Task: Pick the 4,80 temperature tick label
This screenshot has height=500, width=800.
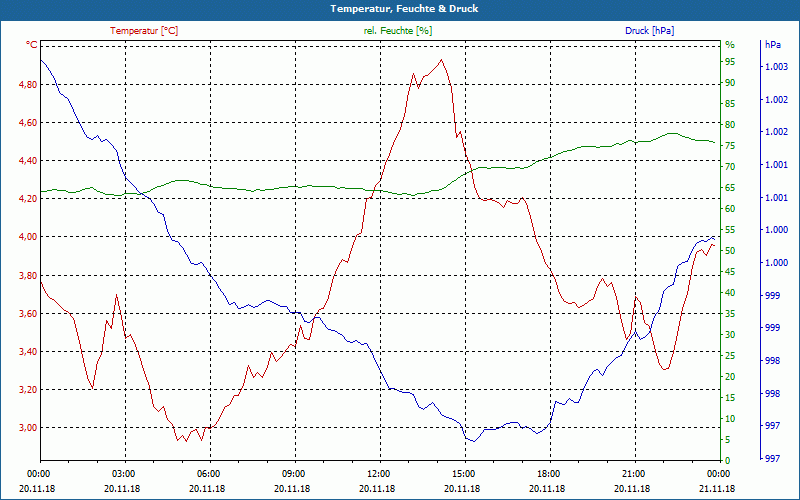Action: [28, 85]
